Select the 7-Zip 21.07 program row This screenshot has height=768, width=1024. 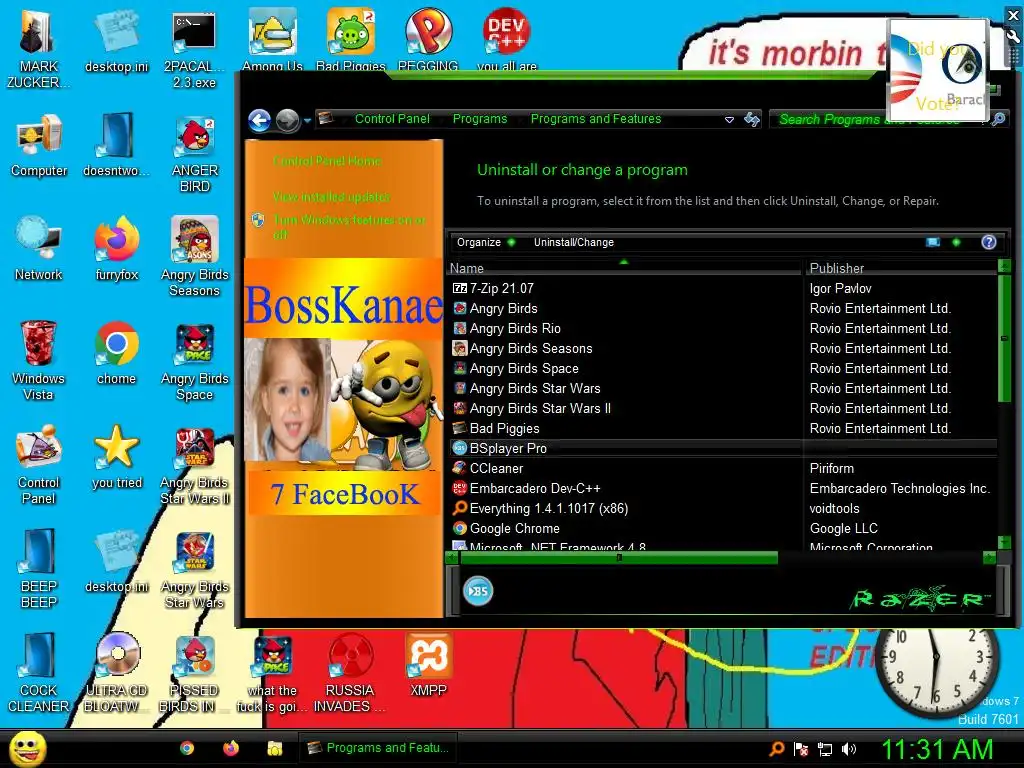click(x=722, y=288)
